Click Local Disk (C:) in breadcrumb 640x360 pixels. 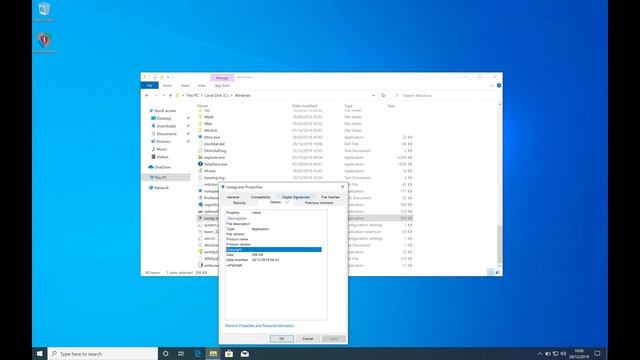point(217,96)
